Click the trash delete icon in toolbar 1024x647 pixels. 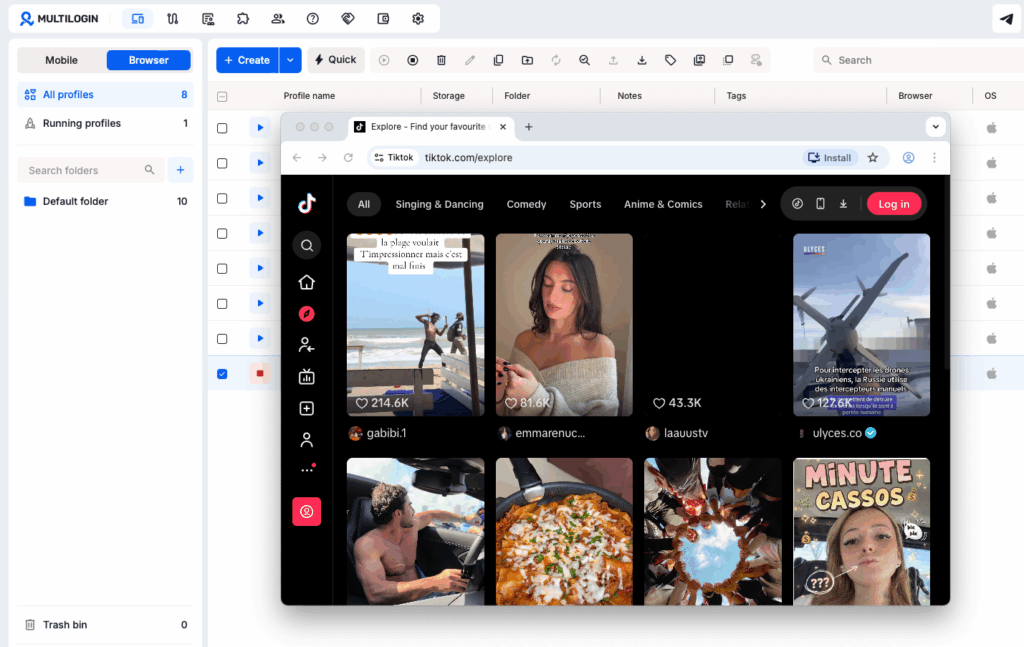441,60
